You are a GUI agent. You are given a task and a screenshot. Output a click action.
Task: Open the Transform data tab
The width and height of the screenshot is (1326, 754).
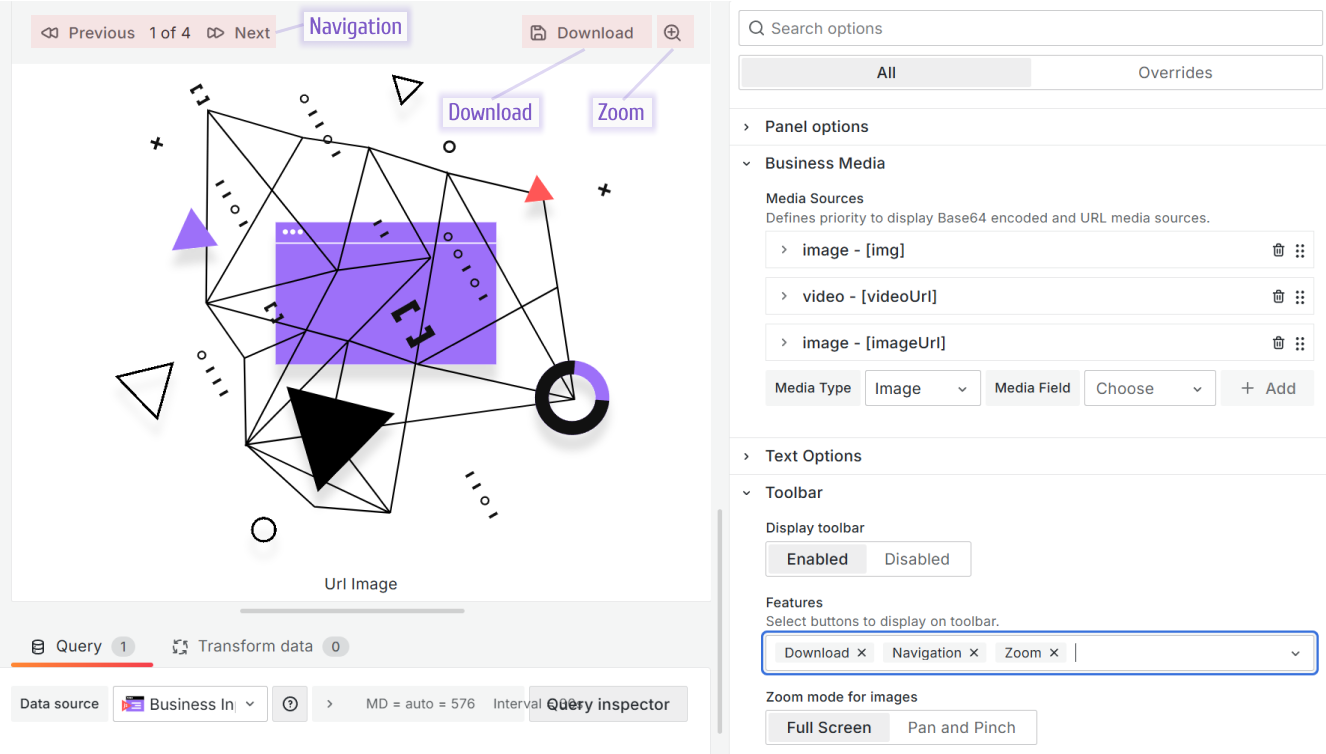(258, 646)
